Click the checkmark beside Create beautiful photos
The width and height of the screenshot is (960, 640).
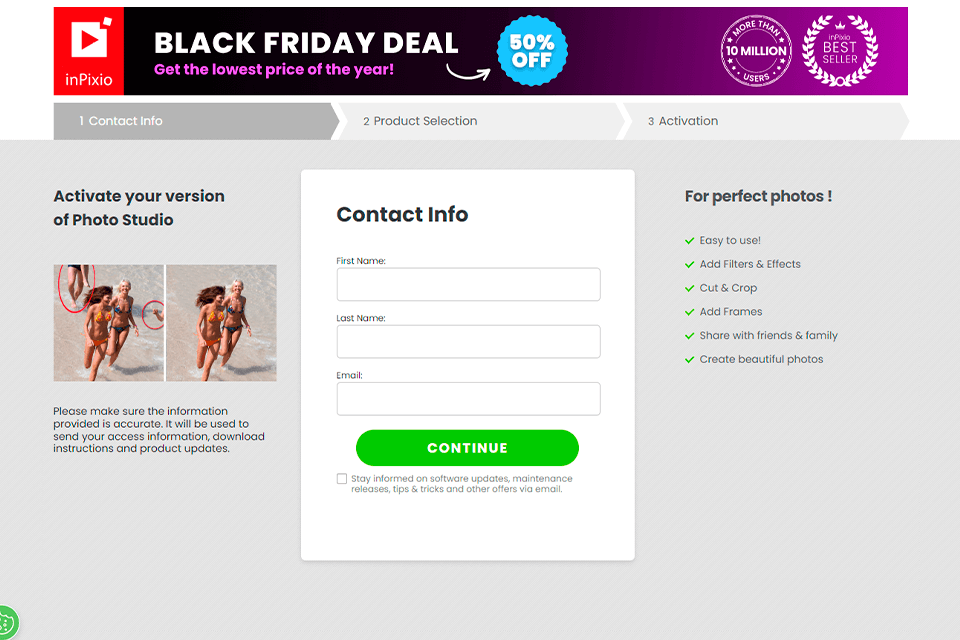click(x=690, y=360)
